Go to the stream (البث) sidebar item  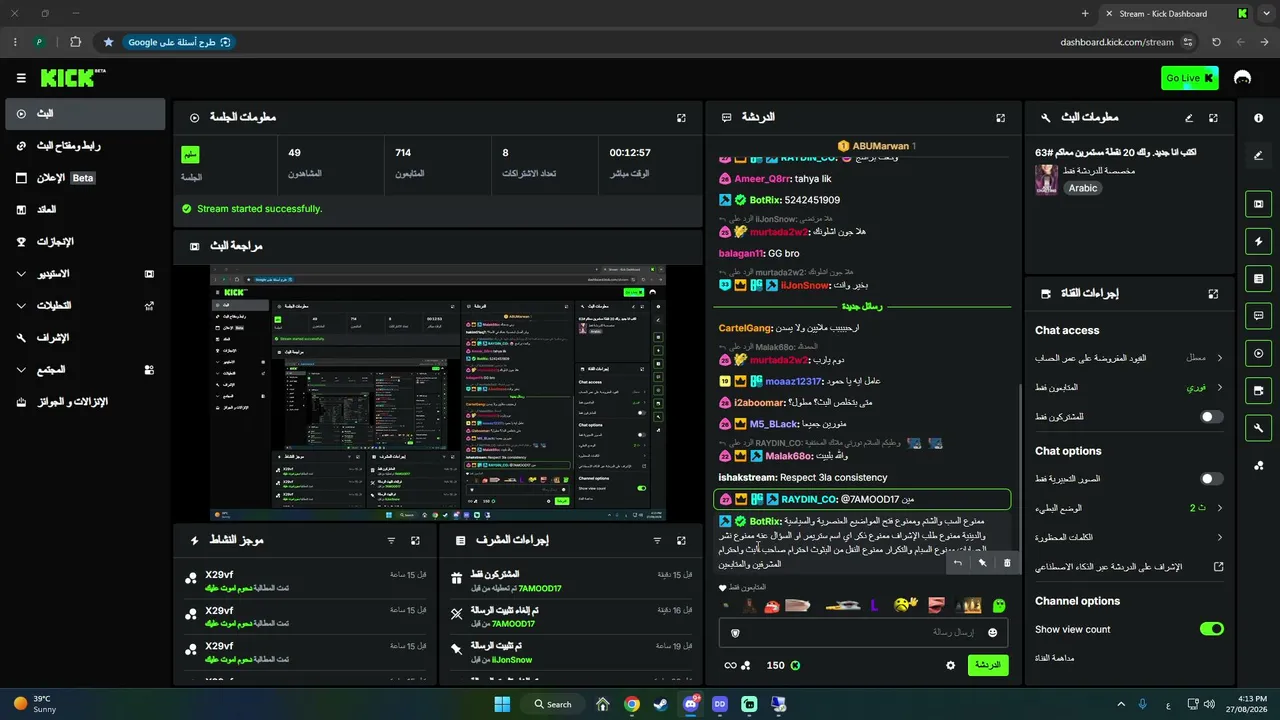tap(85, 114)
